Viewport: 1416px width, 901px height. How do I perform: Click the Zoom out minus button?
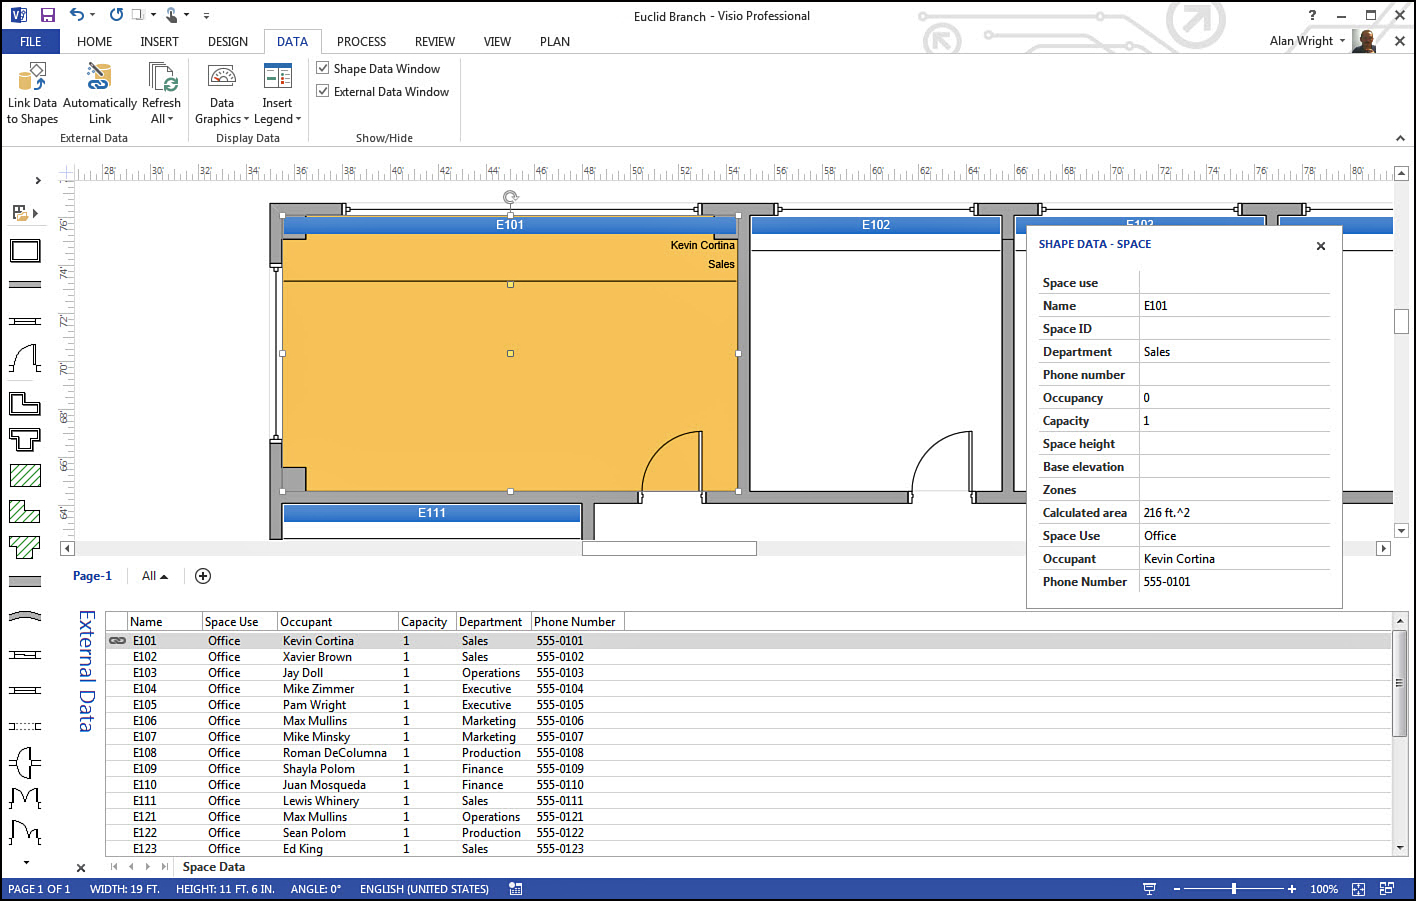[x=1177, y=889]
